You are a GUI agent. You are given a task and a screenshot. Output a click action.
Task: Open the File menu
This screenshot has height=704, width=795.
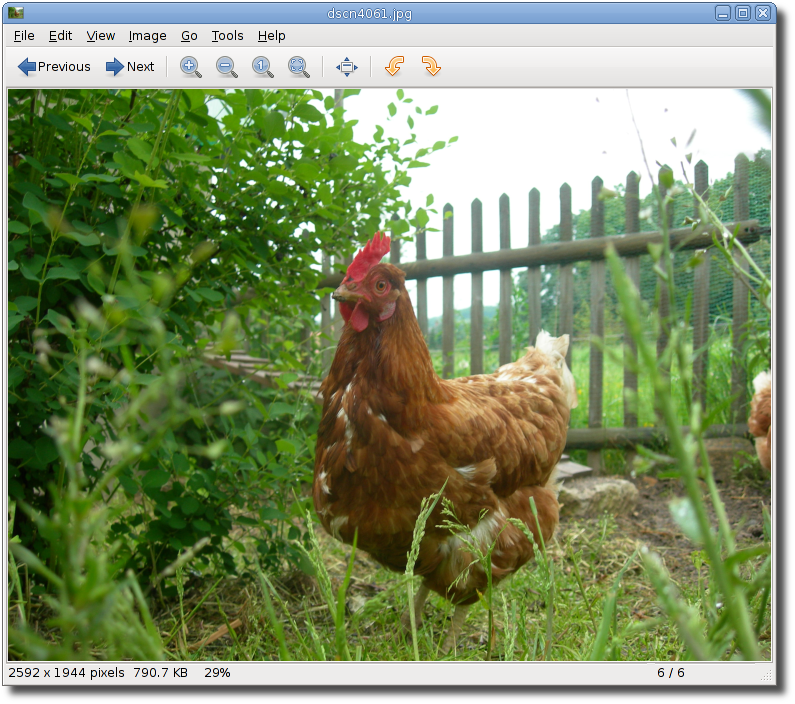point(24,36)
